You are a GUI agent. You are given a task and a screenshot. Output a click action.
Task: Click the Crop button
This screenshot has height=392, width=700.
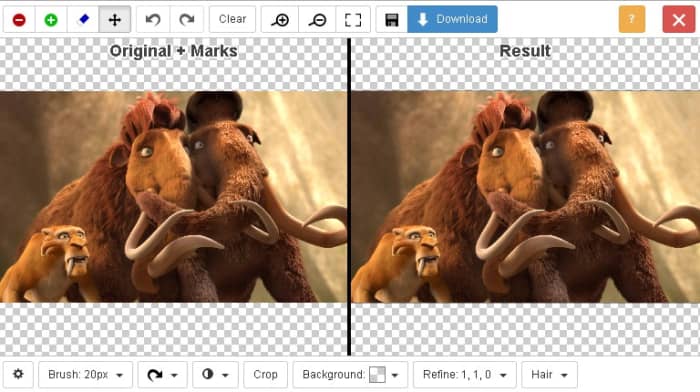click(x=265, y=374)
